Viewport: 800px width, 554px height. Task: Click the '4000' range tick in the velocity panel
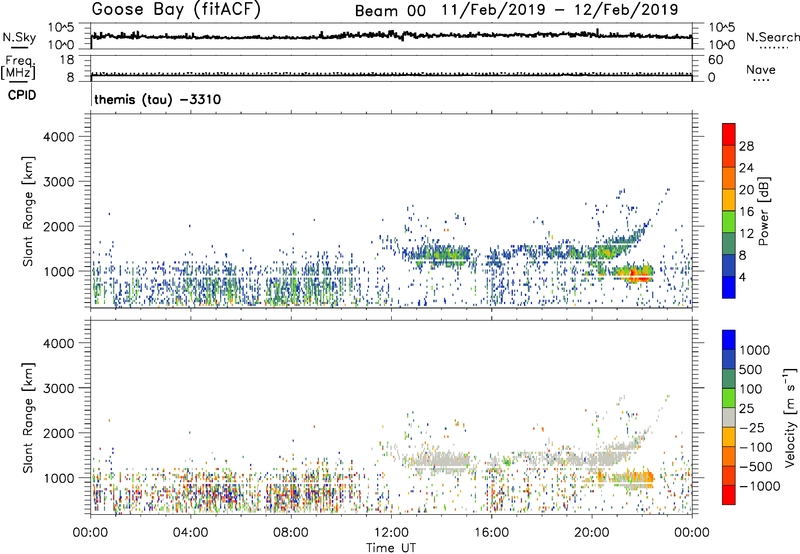(59, 343)
